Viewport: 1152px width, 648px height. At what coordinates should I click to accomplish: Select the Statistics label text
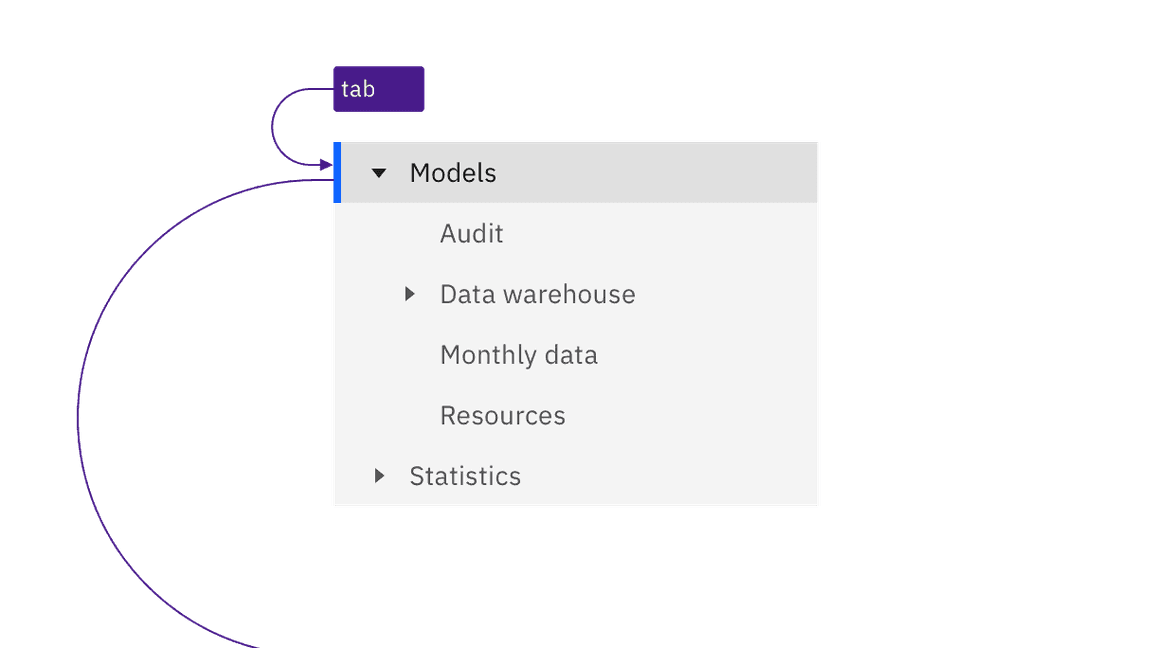tap(465, 476)
